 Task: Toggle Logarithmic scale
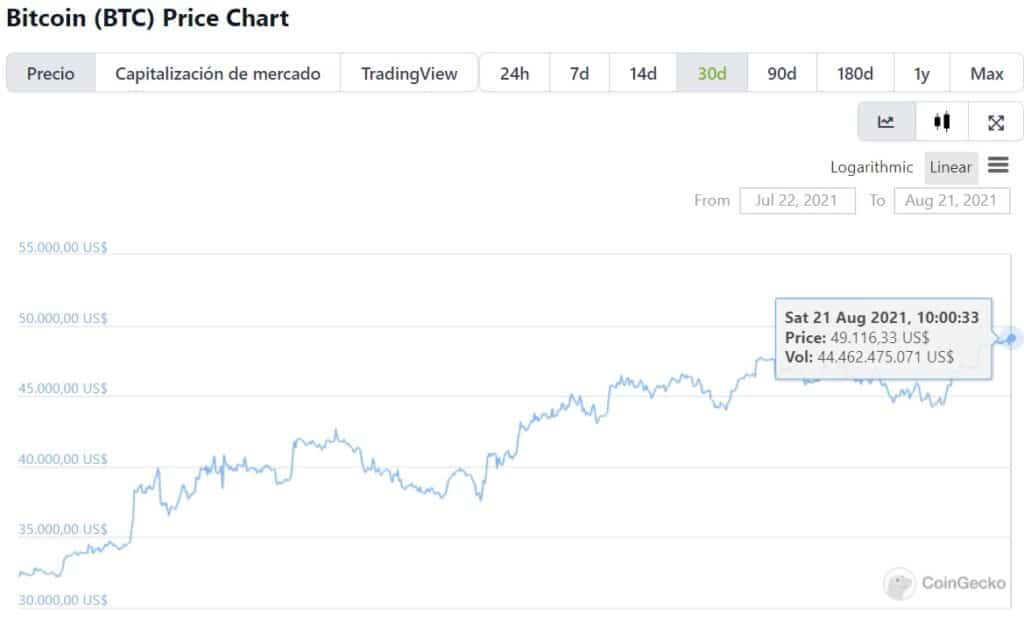point(871,167)
